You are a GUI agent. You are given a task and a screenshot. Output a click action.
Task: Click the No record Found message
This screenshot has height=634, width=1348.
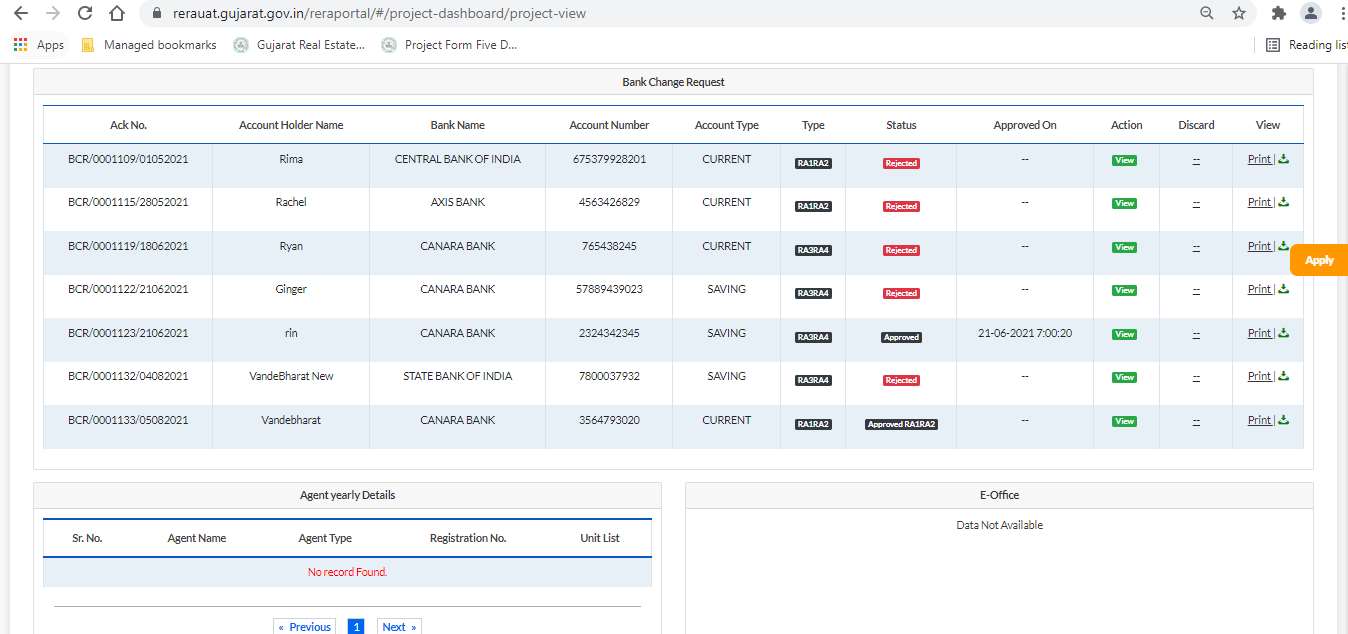click(x=347, y=572)
